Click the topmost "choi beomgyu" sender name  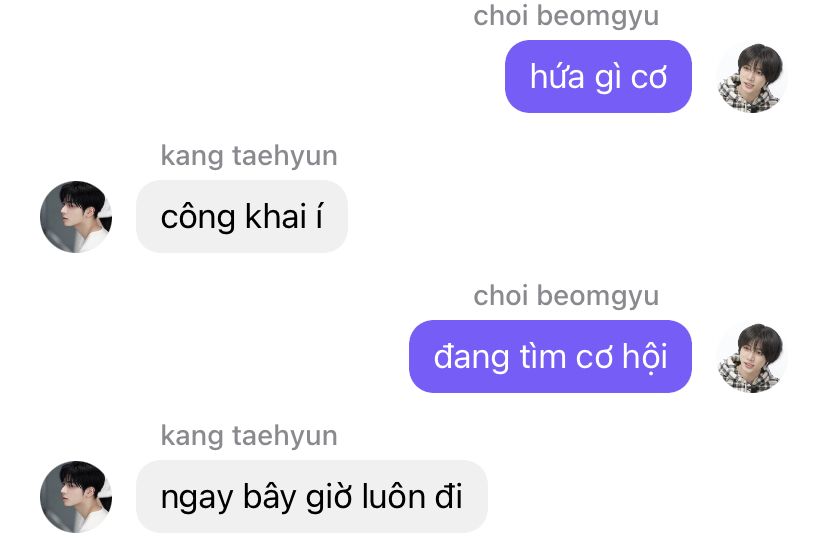point(566,16)
